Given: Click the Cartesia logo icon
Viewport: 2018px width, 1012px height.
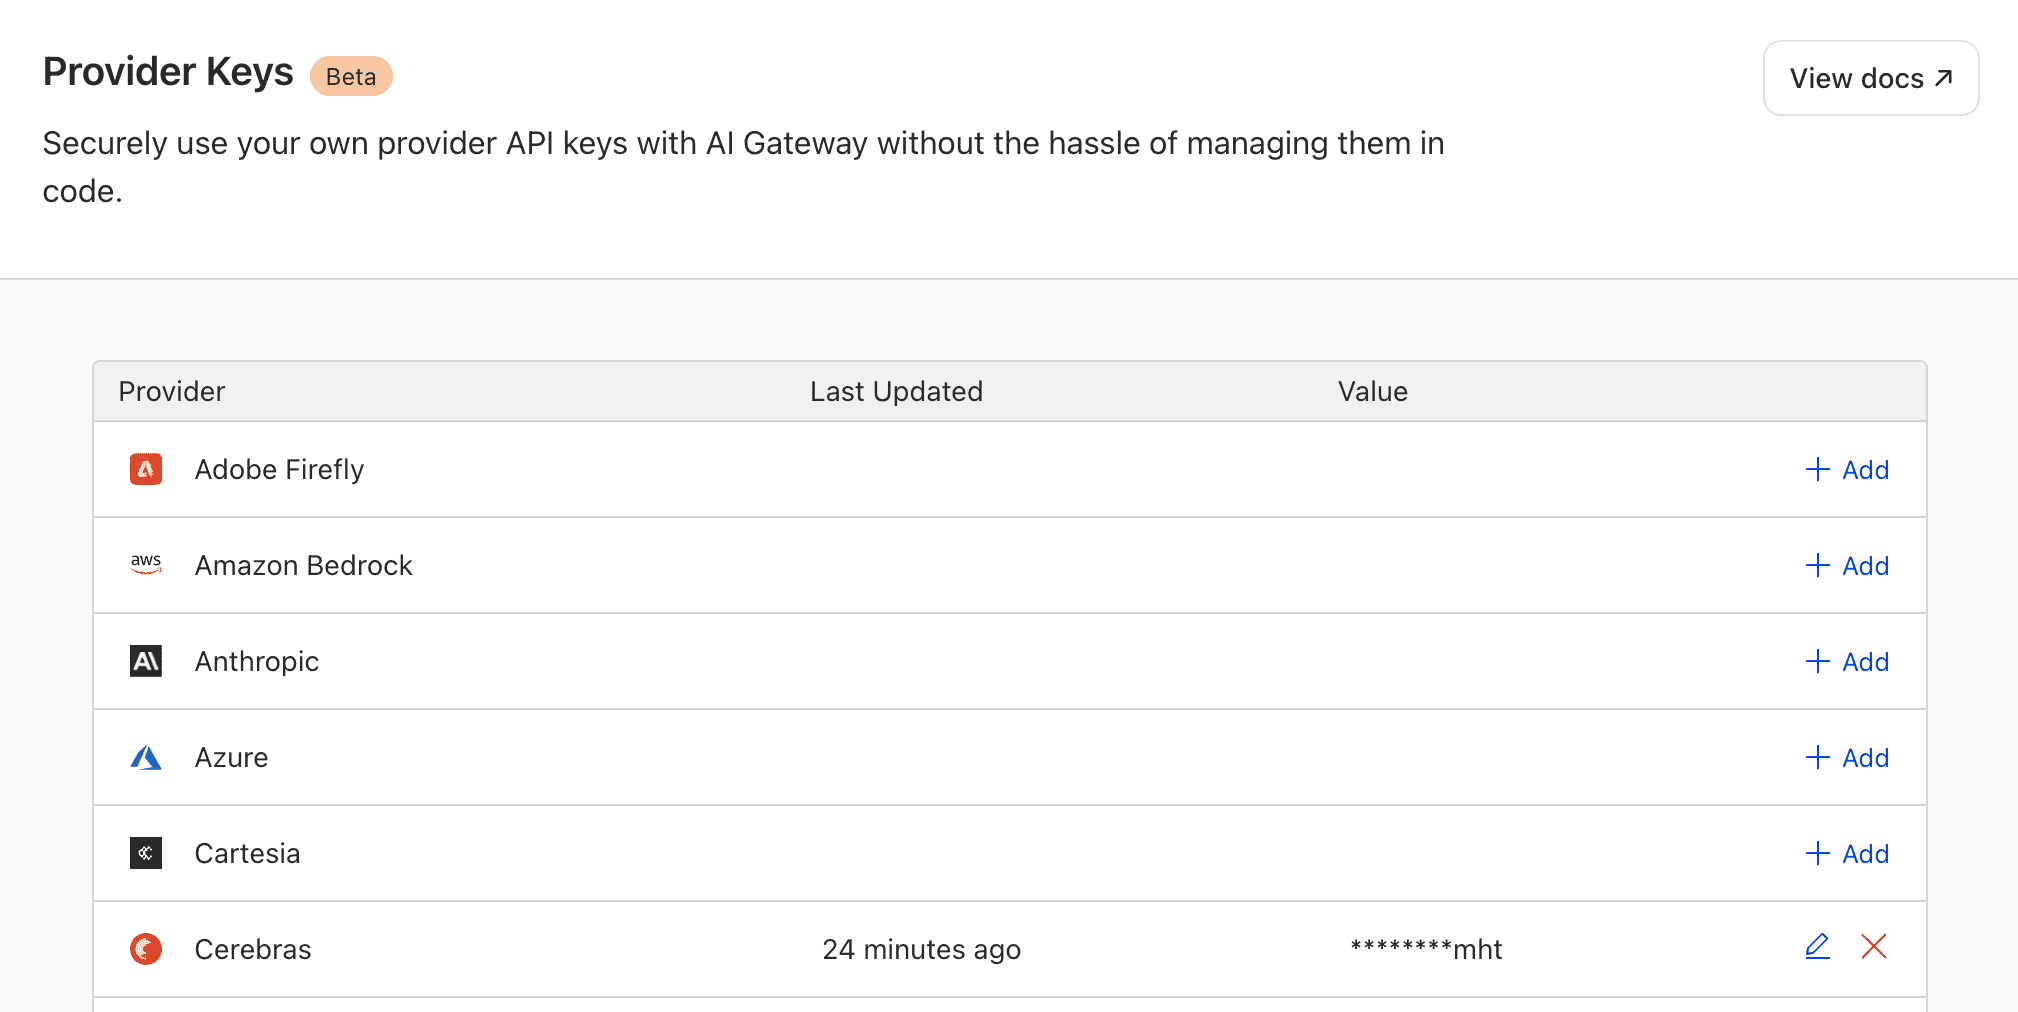Looking at the screenshot, I should click(146, 853).
